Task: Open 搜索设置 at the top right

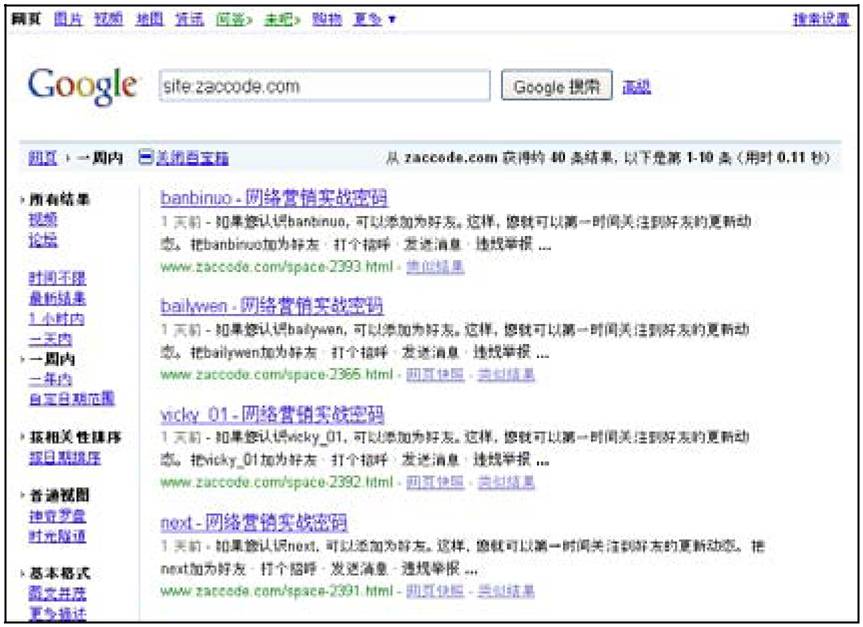Action: tap(821, 19)
